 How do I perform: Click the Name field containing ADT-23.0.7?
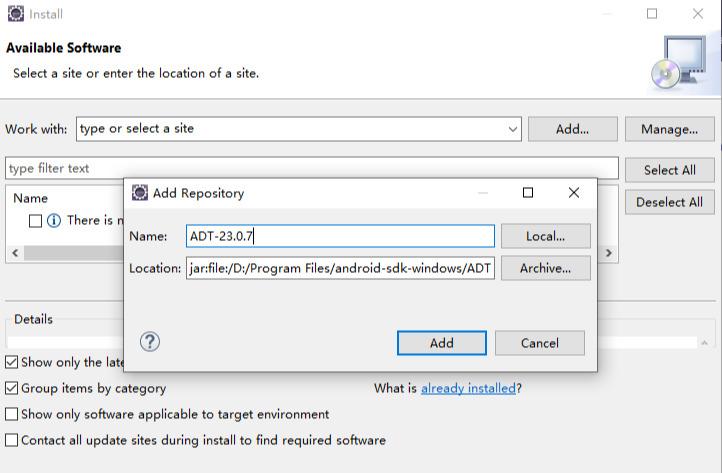coord(340,236)
